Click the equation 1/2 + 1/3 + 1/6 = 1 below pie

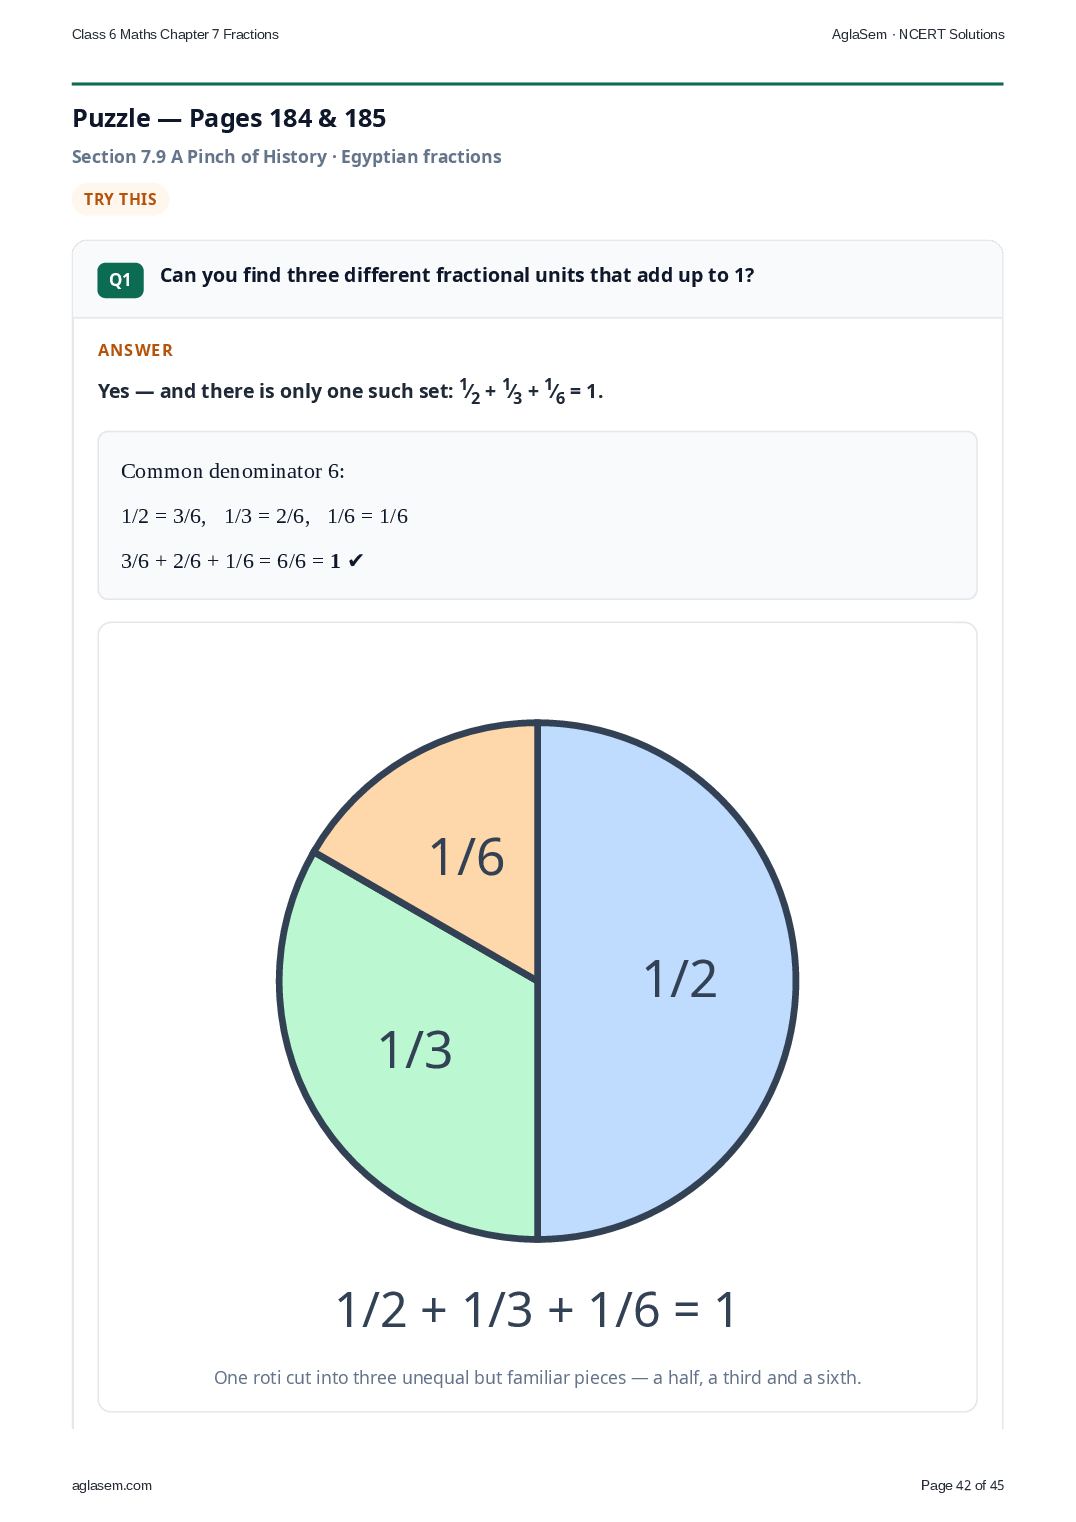click(537, 1309)
